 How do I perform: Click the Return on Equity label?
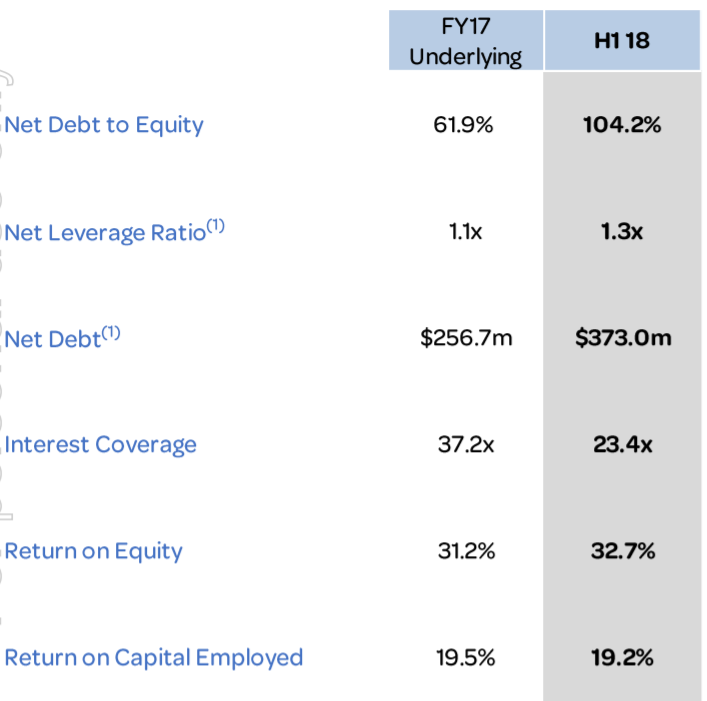tap(94, 551)
